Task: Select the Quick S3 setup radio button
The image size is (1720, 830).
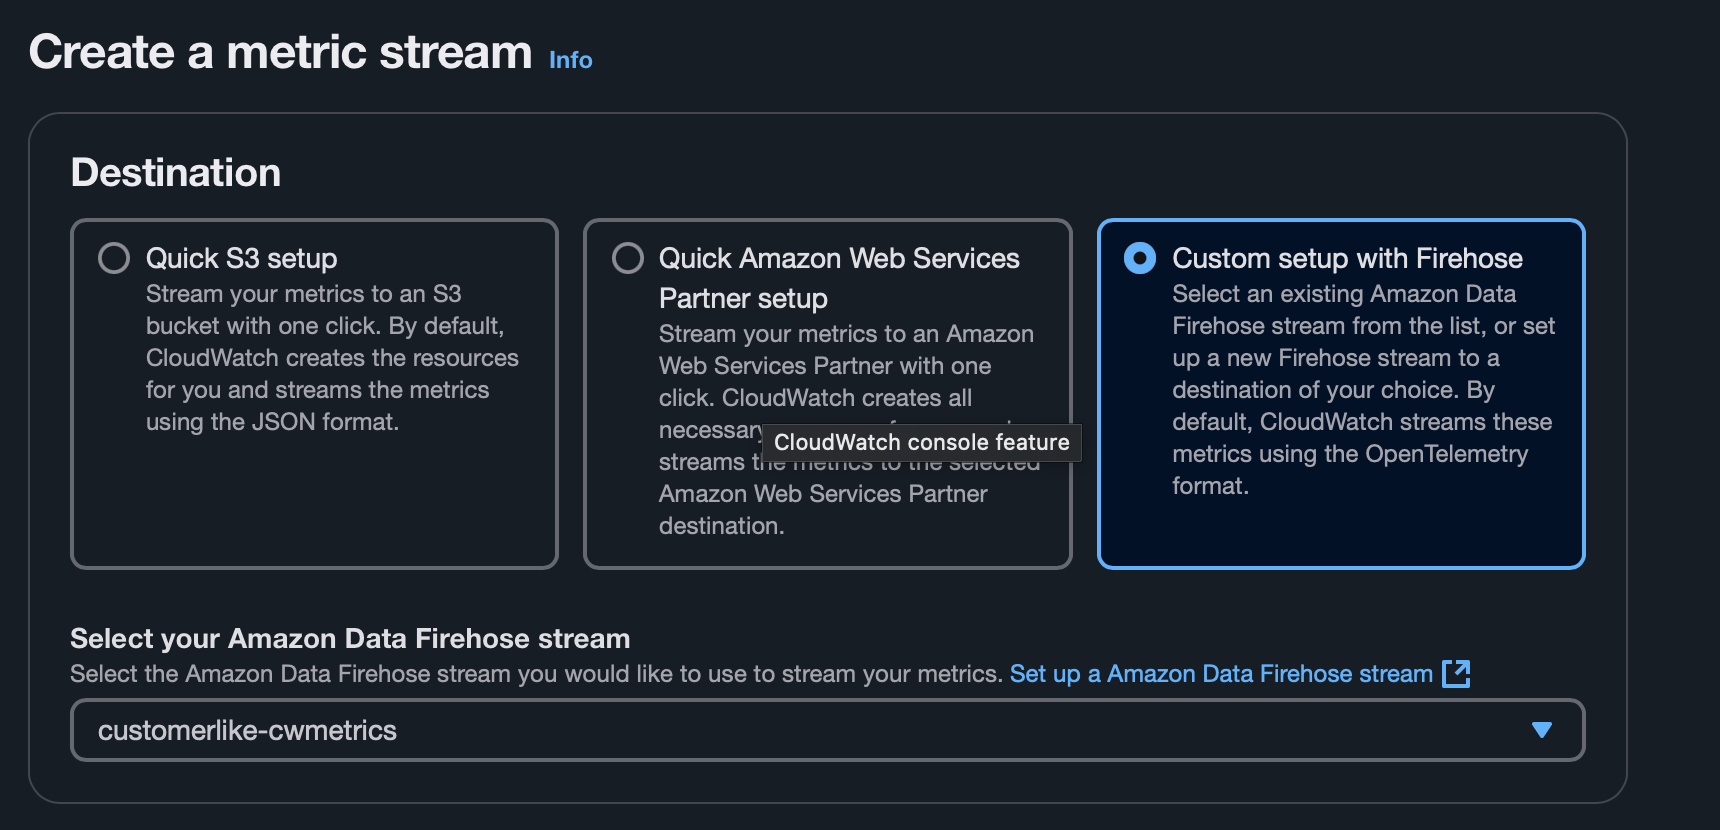Action: 114,258
